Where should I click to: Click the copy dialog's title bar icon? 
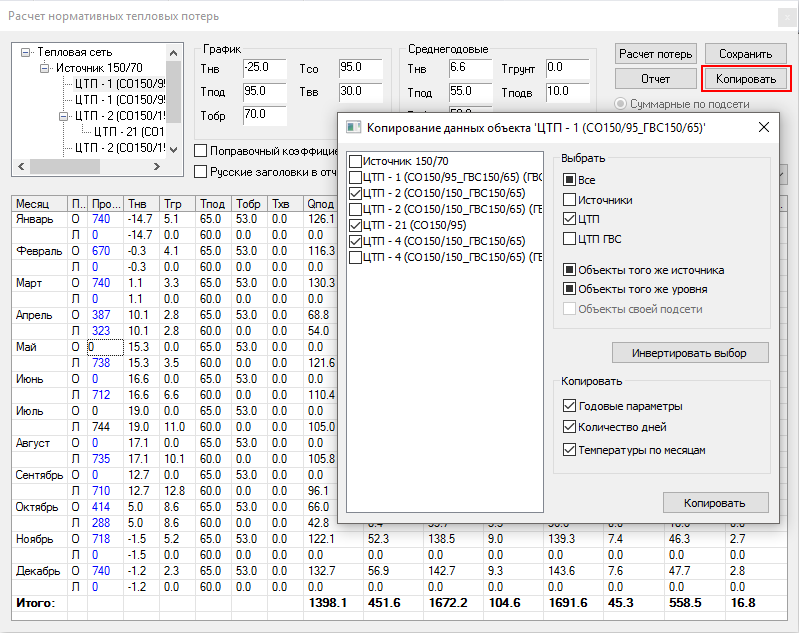tap(351, 127)
